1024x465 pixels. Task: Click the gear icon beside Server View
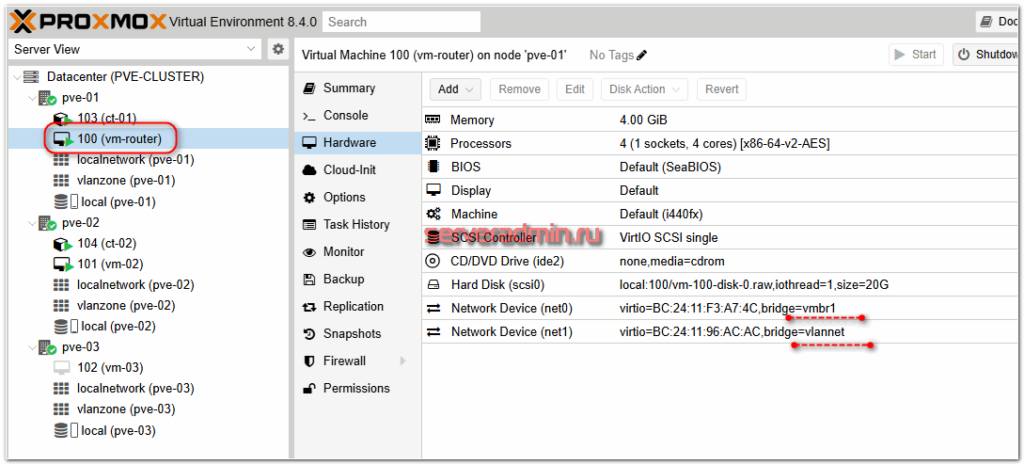(x=278, y=49)
